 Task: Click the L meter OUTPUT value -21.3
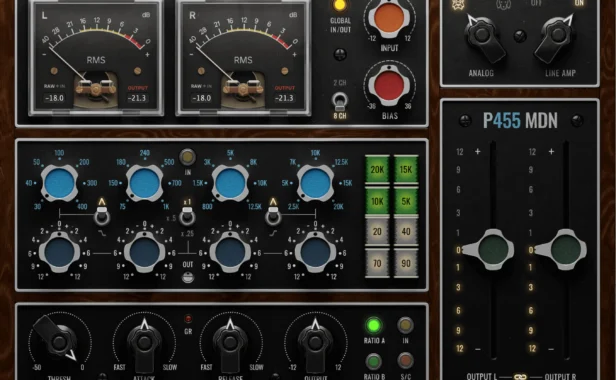pyautogui.click(x=137, y=98)
